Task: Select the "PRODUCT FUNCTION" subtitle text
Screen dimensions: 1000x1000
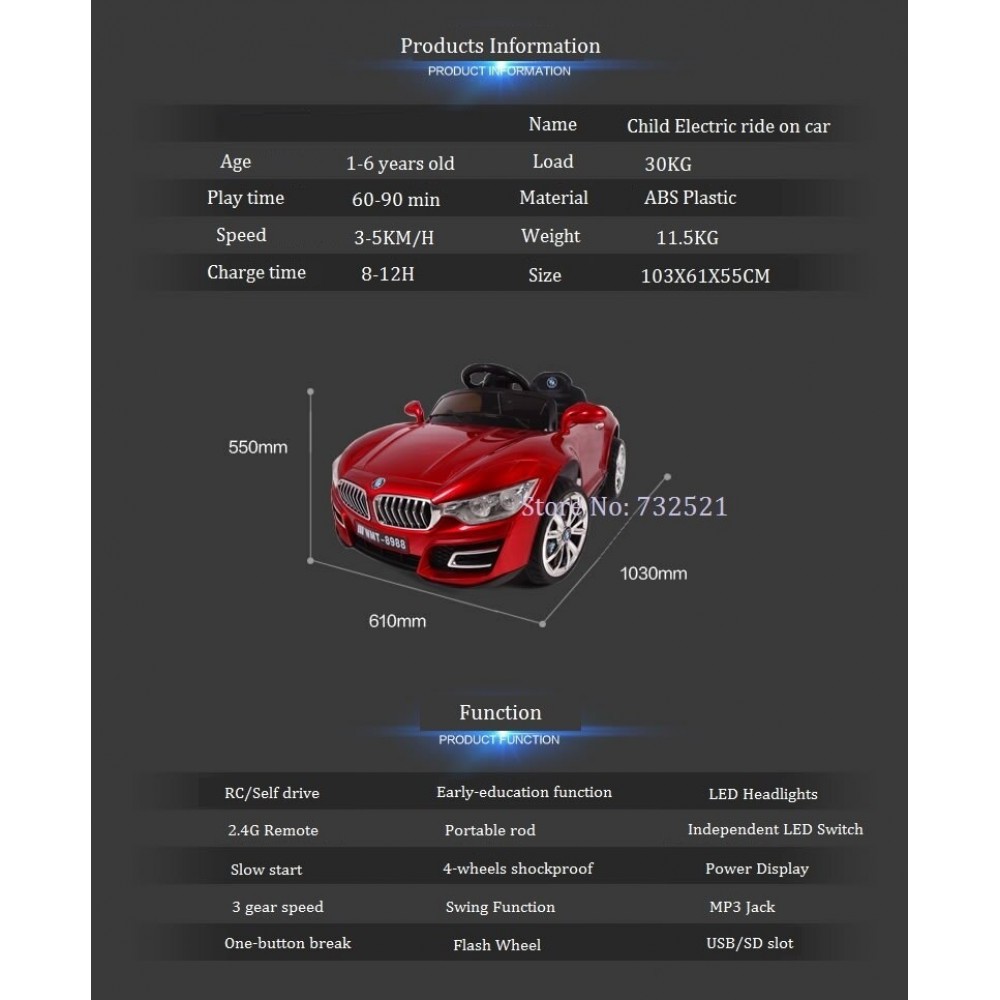Action: (499, 740)
